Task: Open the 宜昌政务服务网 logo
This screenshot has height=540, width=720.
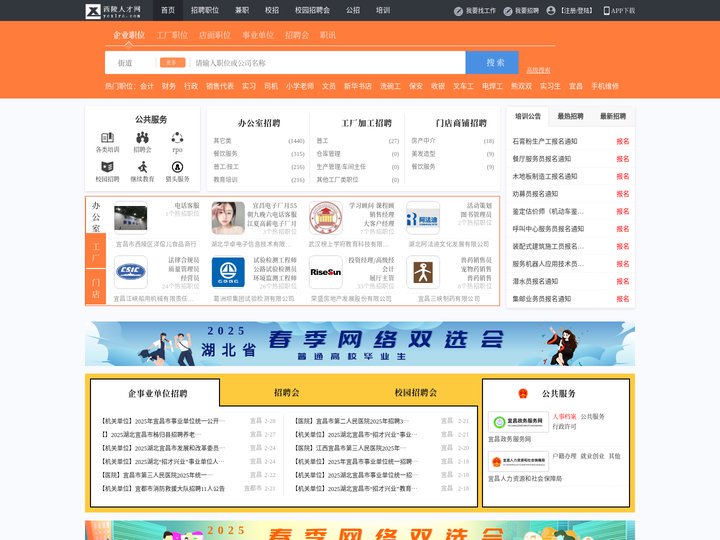Action: 518,422
